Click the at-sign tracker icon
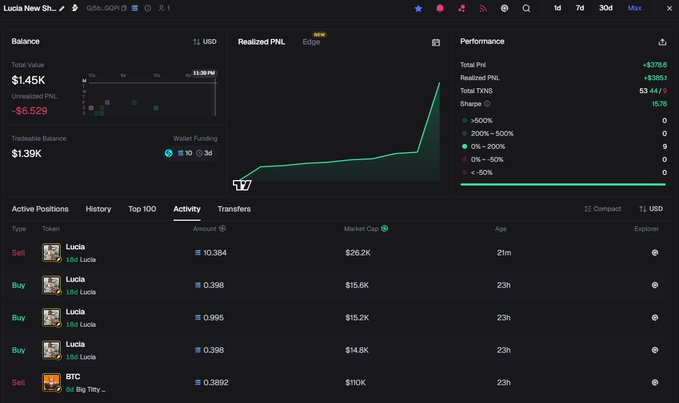This screenshot has height=403, width=679. click(504, 8)
